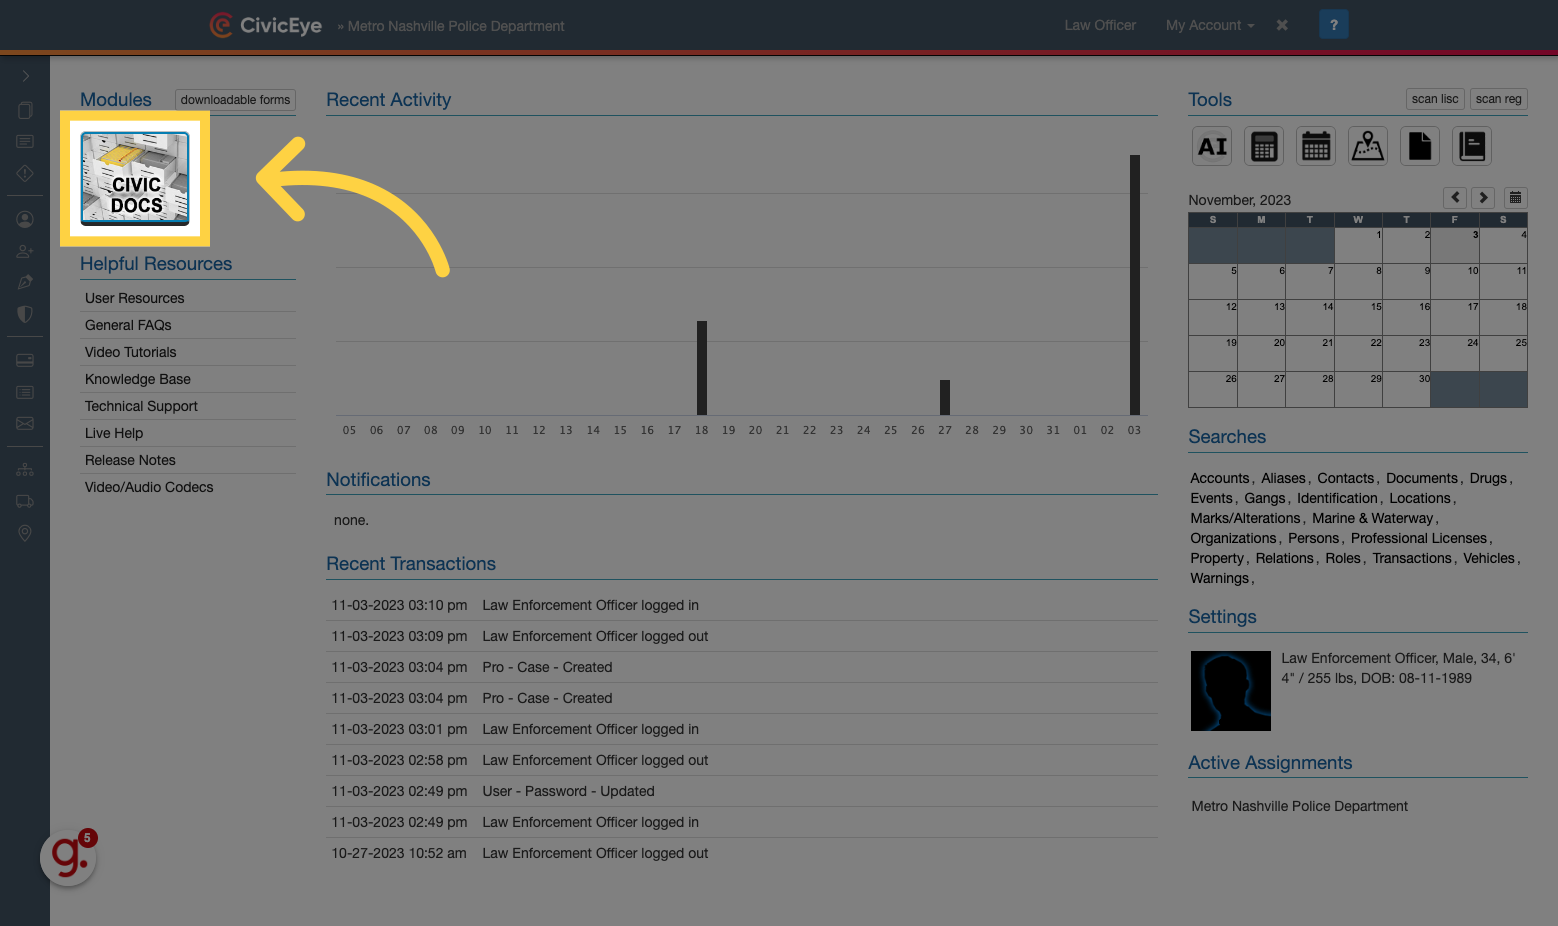This screenshot has width=1558, height=926.
Task: Click Metro Nashville Police Department assignment
Action: (1299, 806)
